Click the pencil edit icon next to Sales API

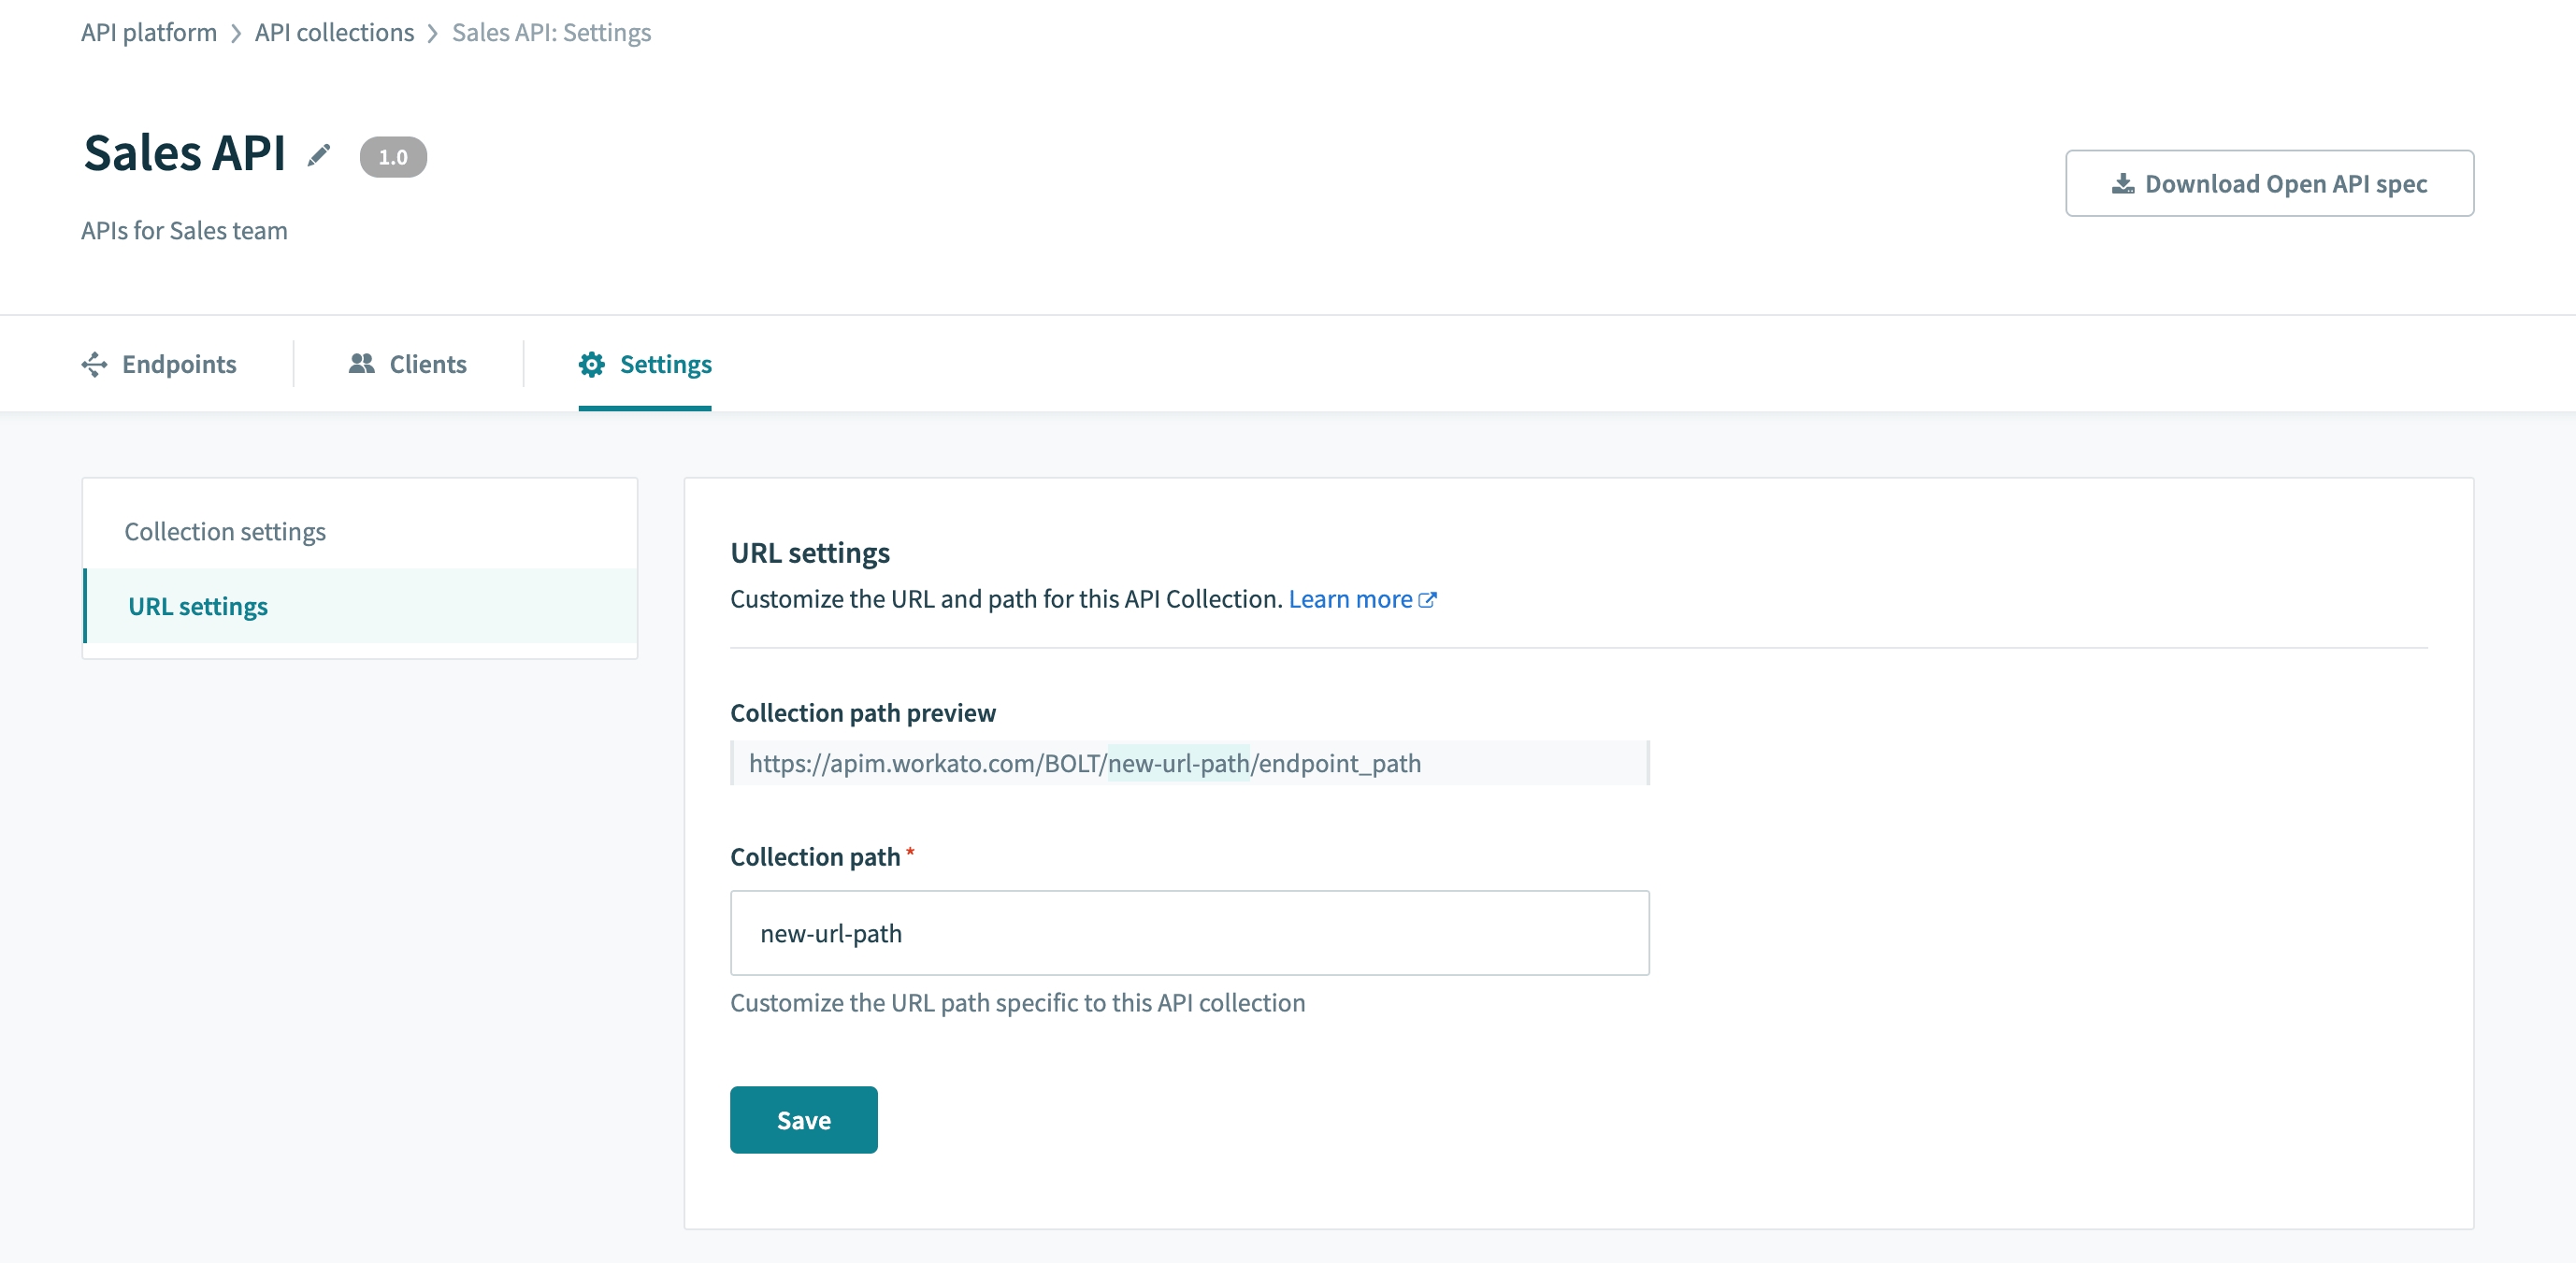pos(324,156)
